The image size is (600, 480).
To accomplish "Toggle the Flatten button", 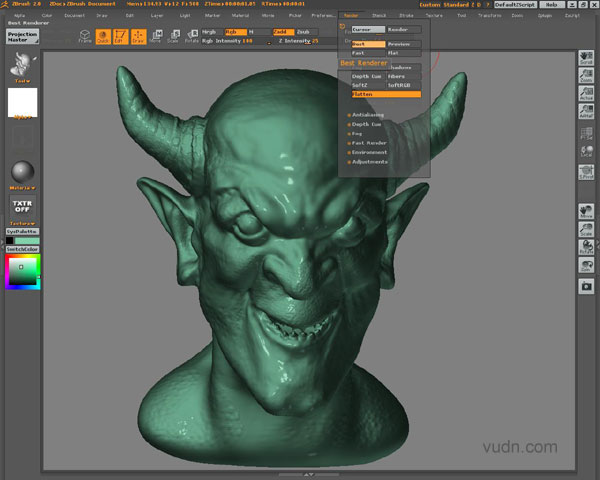I will tap(386, 94).
